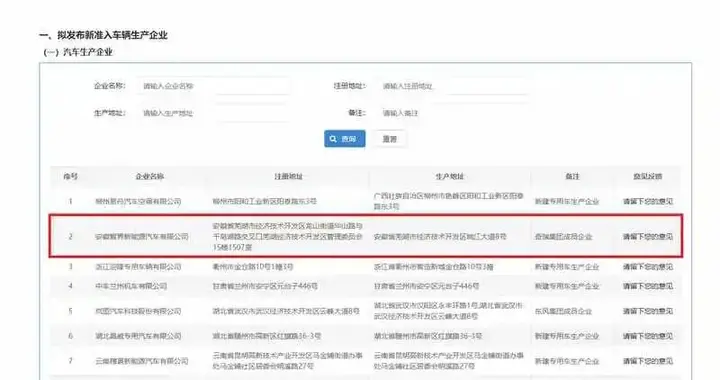Image resolution: width=720 pixels, height=380 pixels.
Task: Click the blue 查询 search button
Action: point(345,139)
